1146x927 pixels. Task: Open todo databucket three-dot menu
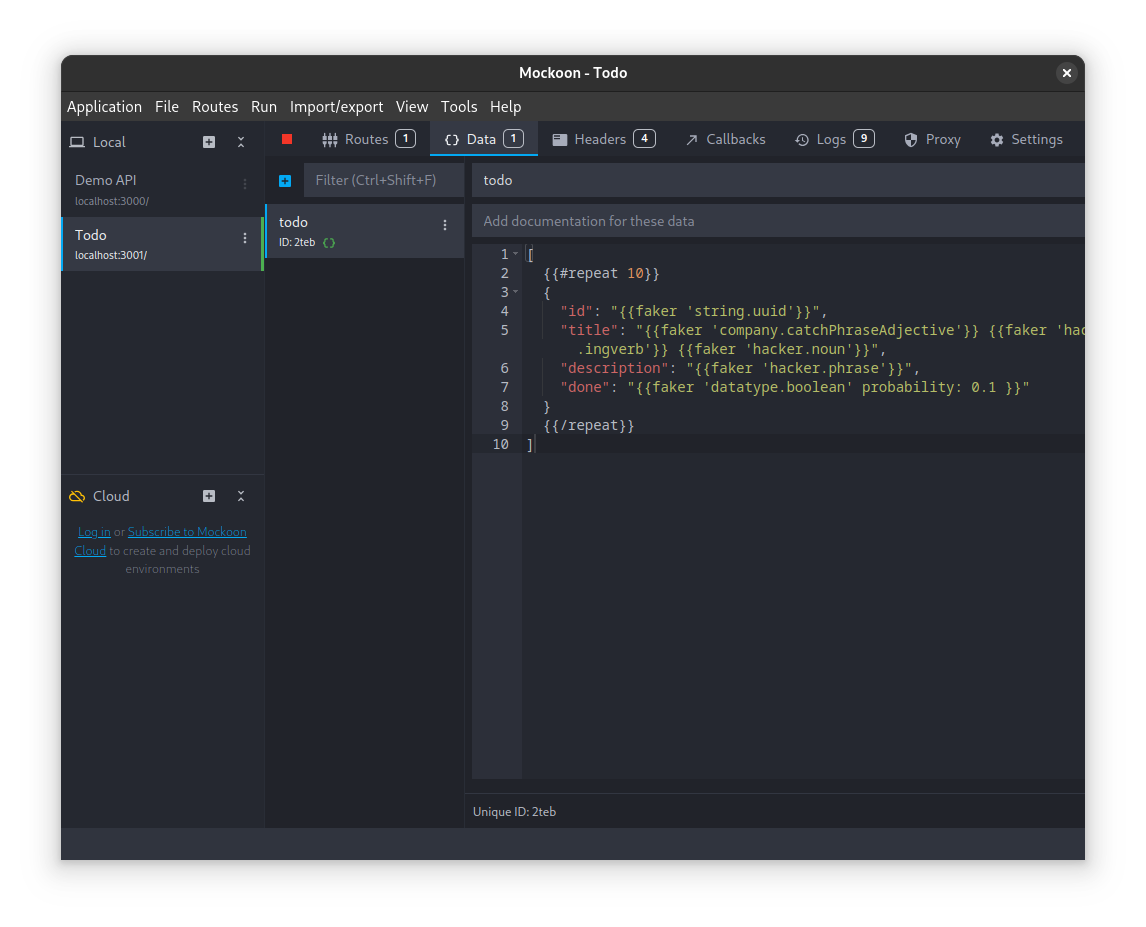444,225
